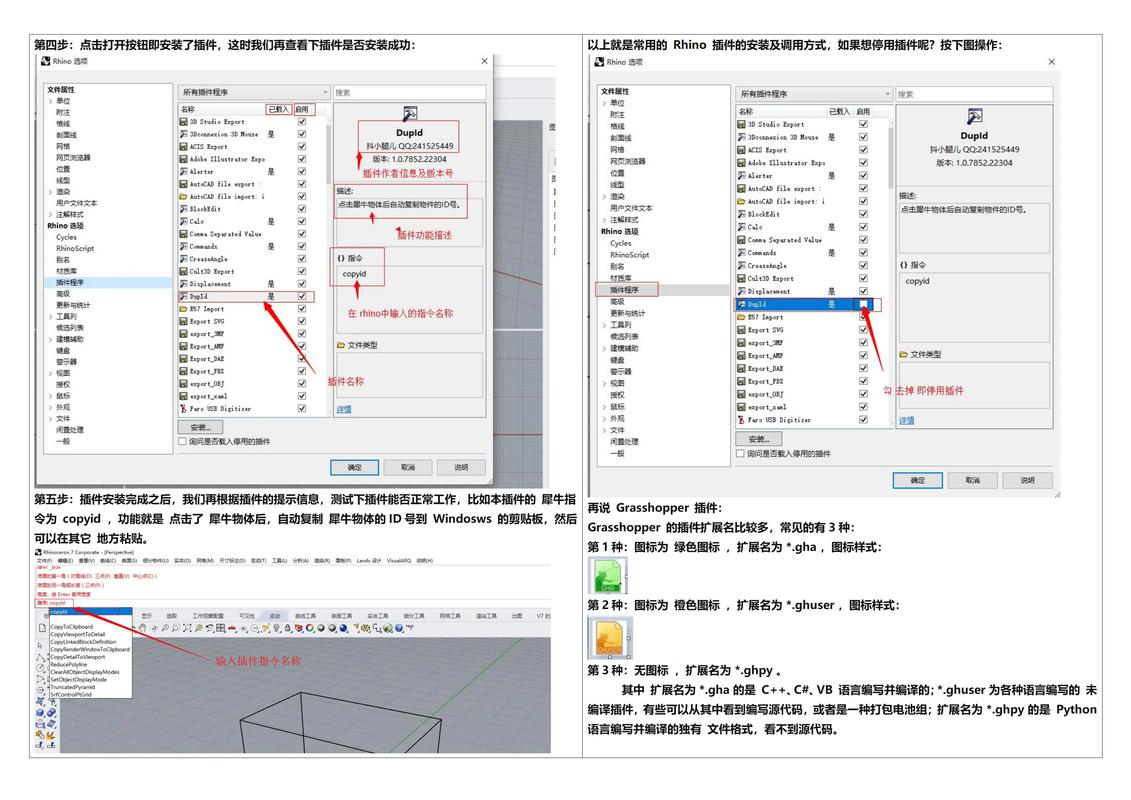Click the '详情' link in right dialog
Image resolution: width=1131 pixels, height=800 pixels.
tap(906, 420)
